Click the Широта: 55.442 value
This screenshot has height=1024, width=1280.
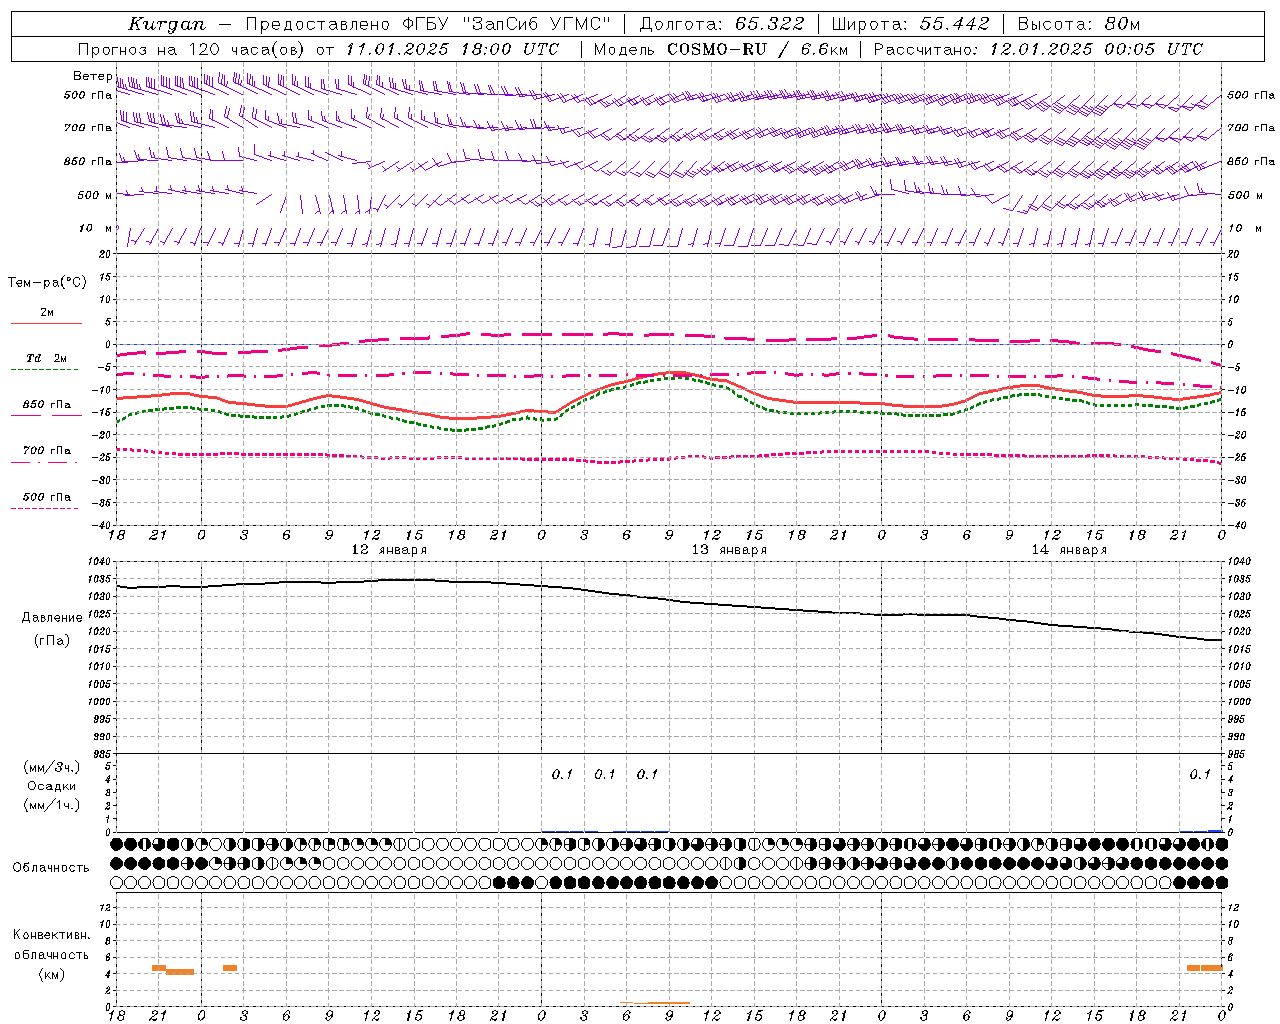click(911, 24)
